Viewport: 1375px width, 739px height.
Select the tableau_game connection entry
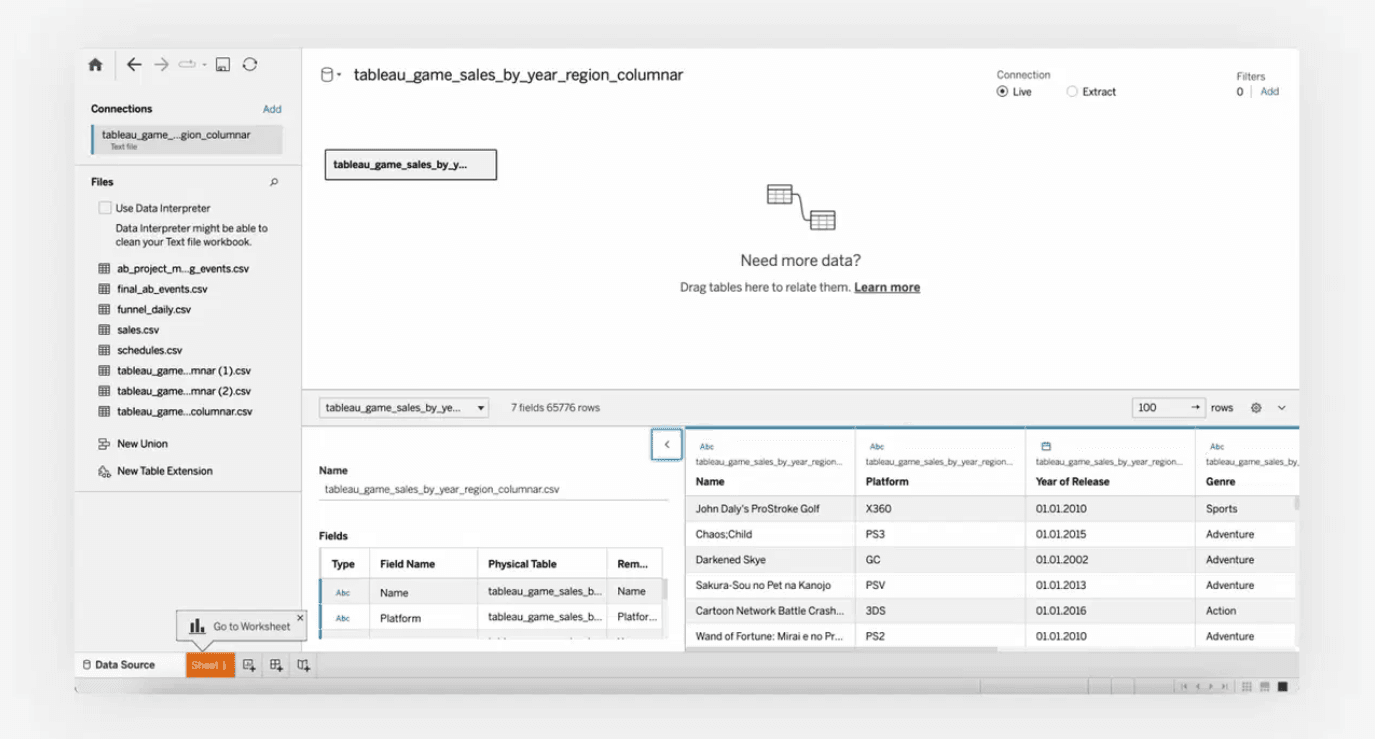[x=186, y=139]
